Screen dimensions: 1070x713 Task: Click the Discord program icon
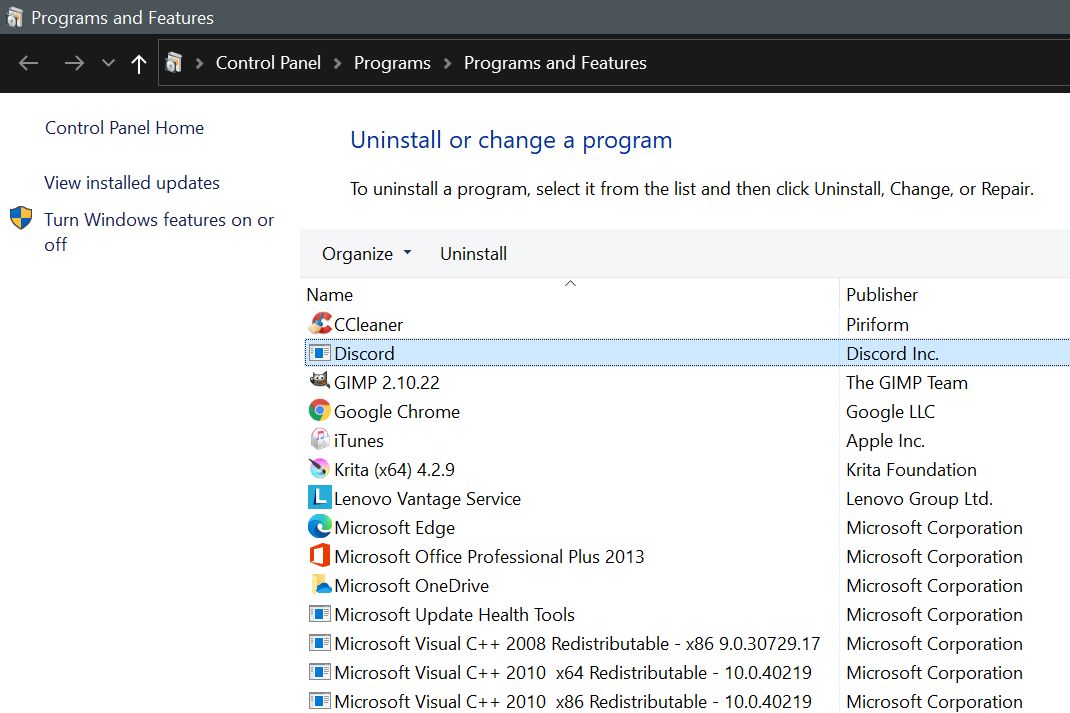(320, 353)
